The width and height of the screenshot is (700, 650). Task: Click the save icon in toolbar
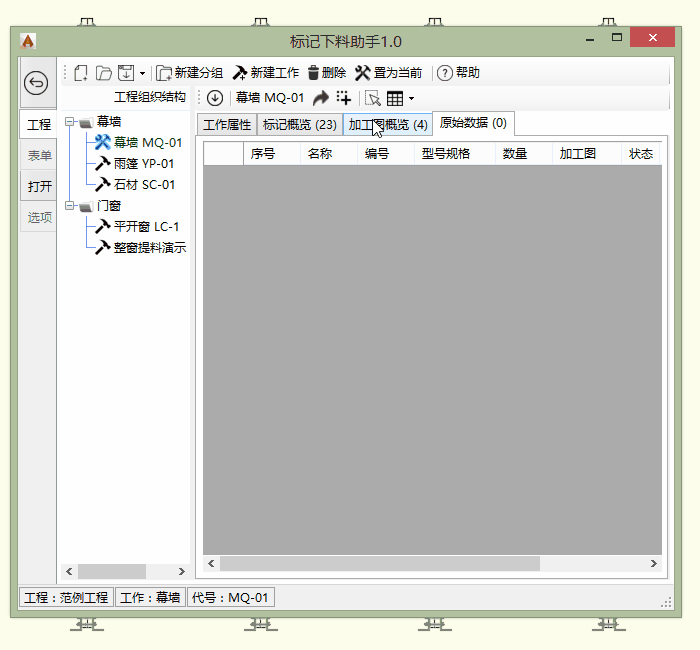(x=126, y=73)
